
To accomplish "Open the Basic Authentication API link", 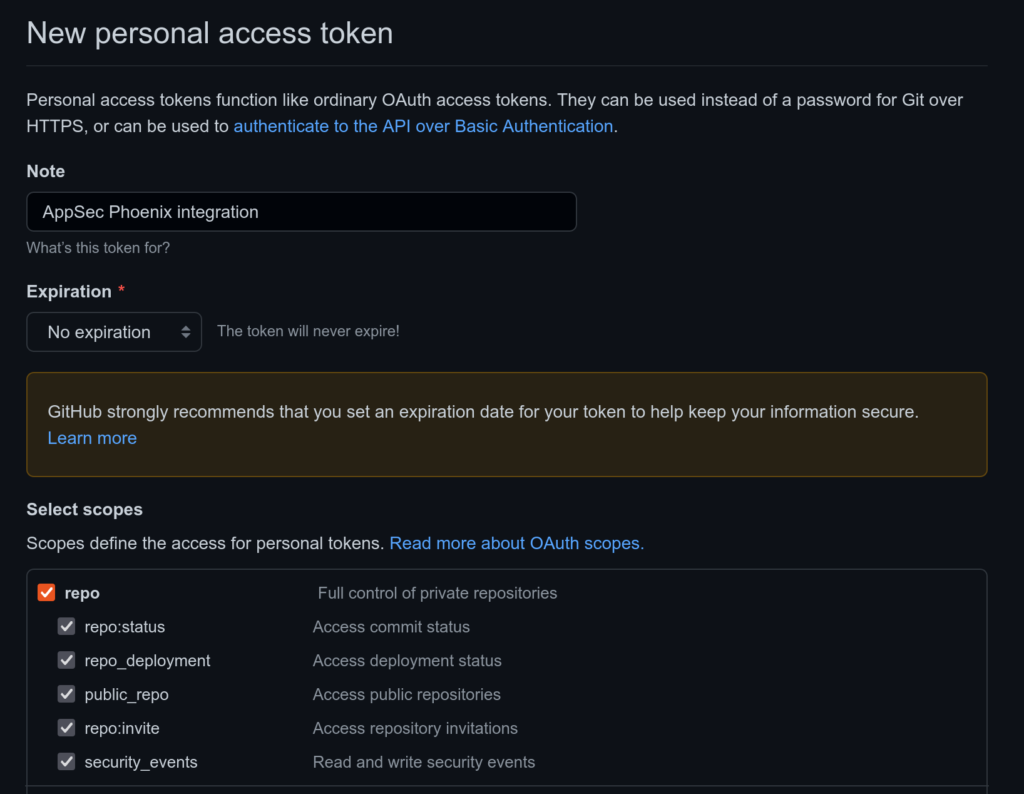I will (x=423, y=126).
